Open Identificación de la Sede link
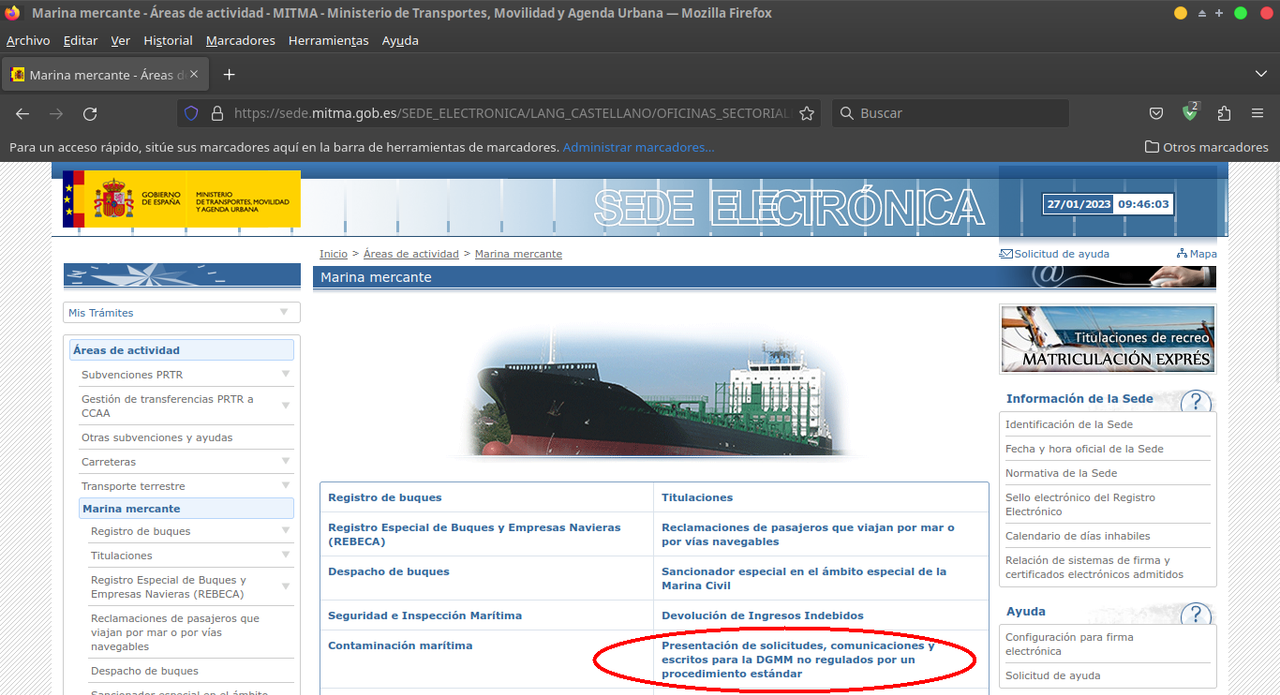 coord(1069,424)
